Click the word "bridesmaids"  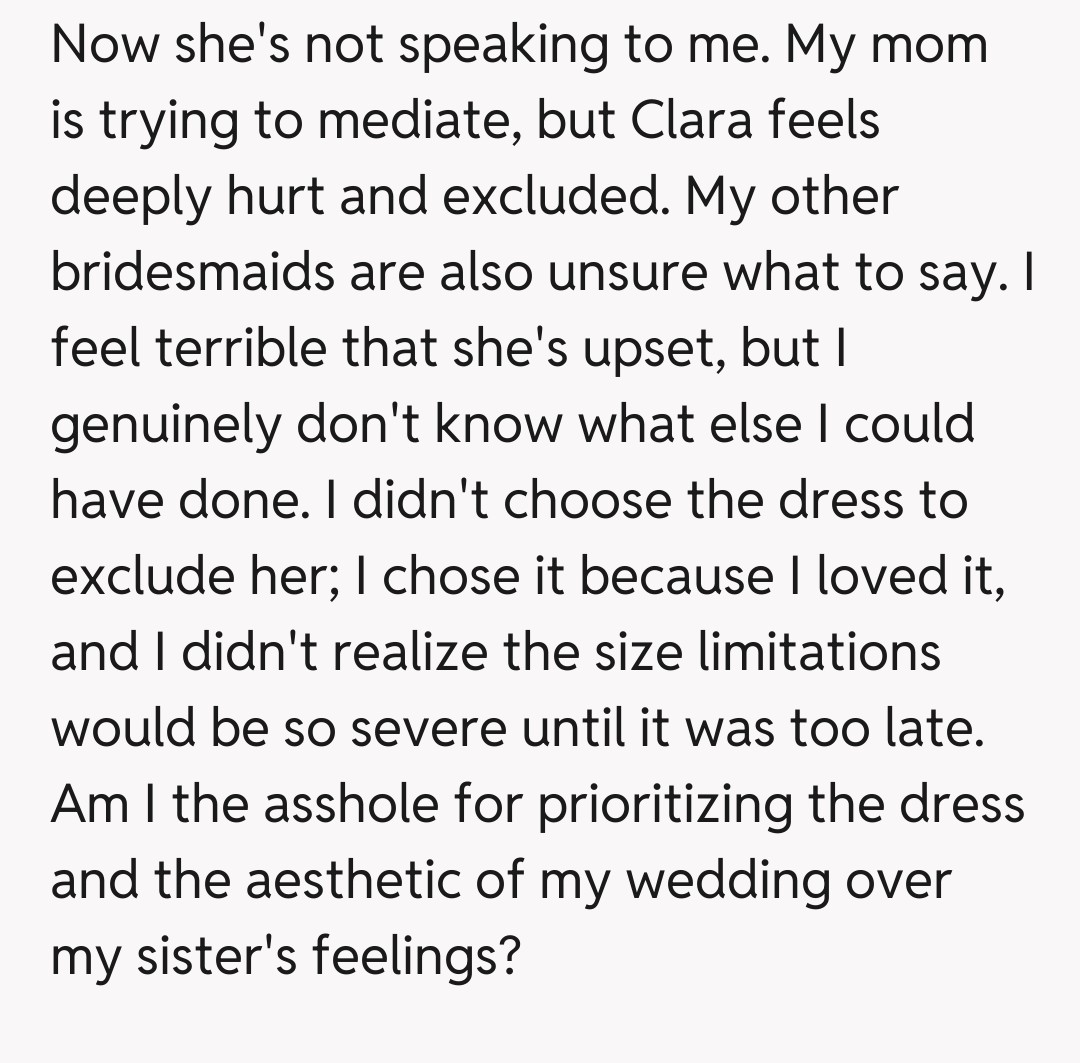click(191, 274)
